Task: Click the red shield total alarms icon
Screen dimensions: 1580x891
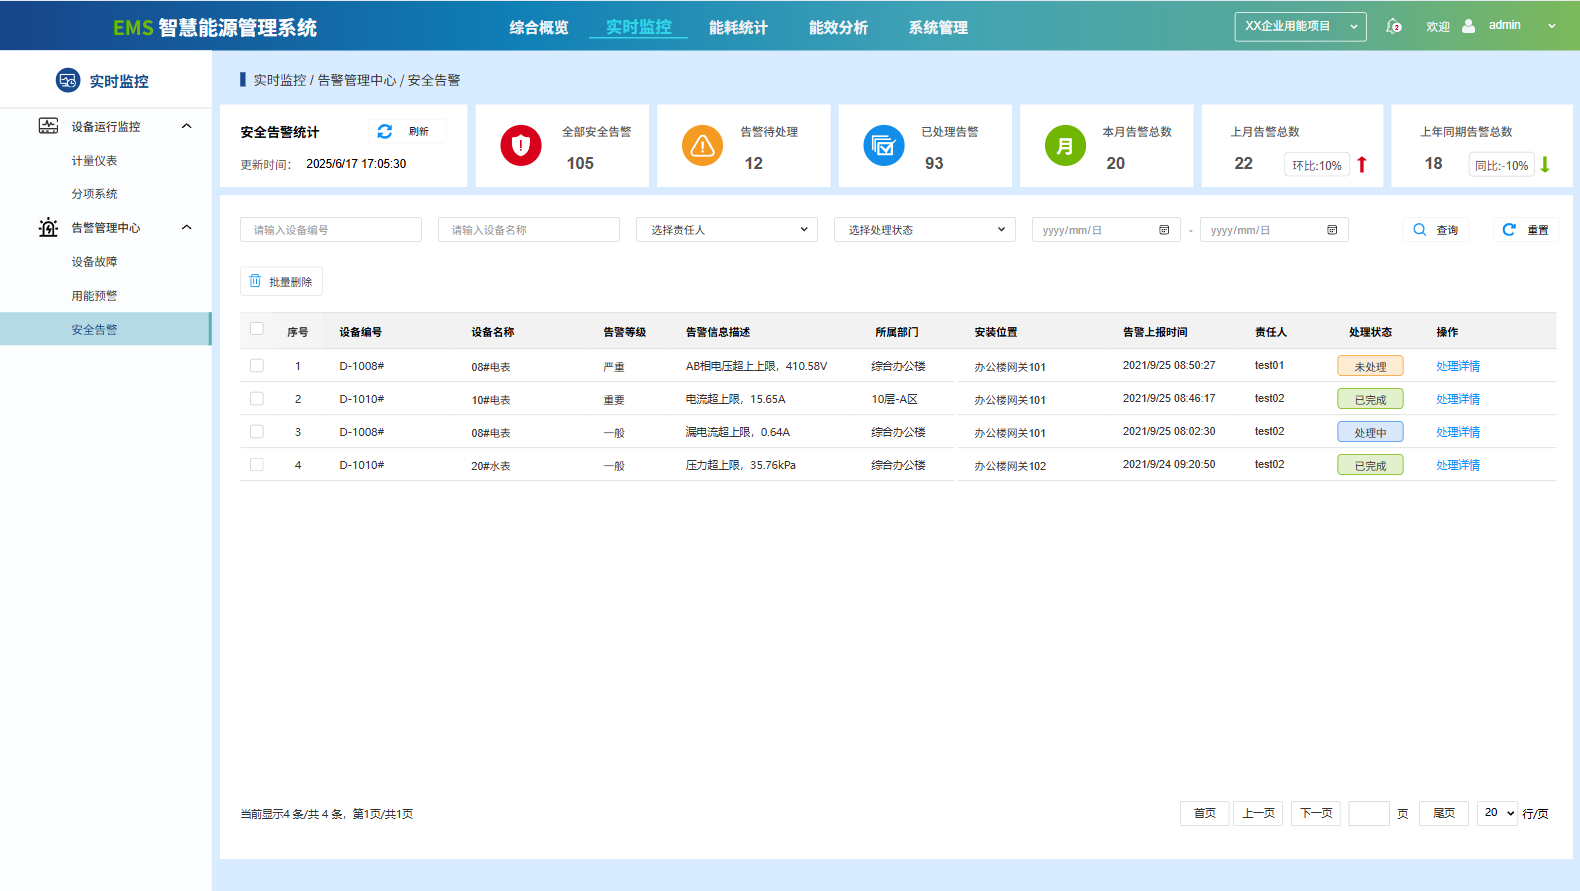Action: point(521,146)
